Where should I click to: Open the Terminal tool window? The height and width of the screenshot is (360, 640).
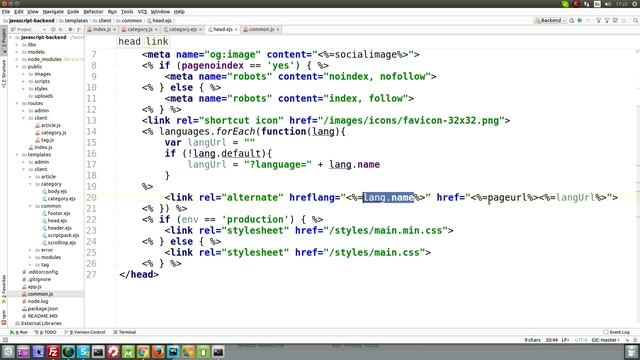click(x=125, y=332)
